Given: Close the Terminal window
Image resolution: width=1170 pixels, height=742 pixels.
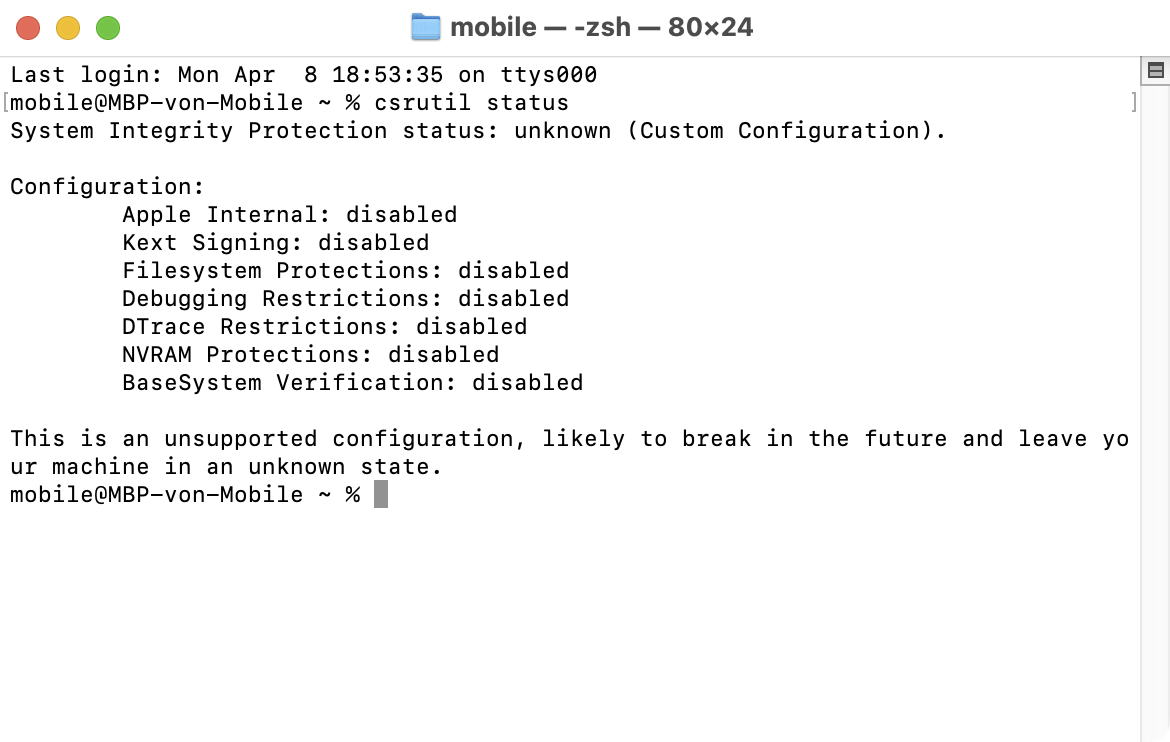Looking at the screenshot, I should 28,28.
